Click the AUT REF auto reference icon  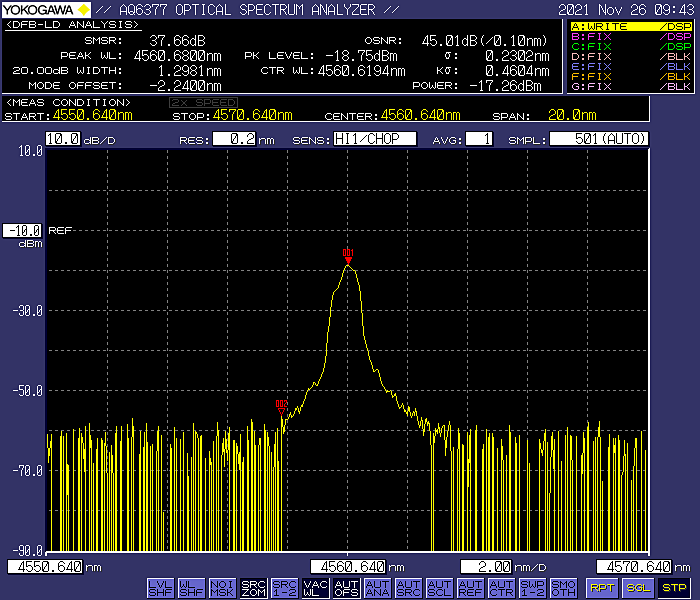pyautogui.click(x=470, y=588)
